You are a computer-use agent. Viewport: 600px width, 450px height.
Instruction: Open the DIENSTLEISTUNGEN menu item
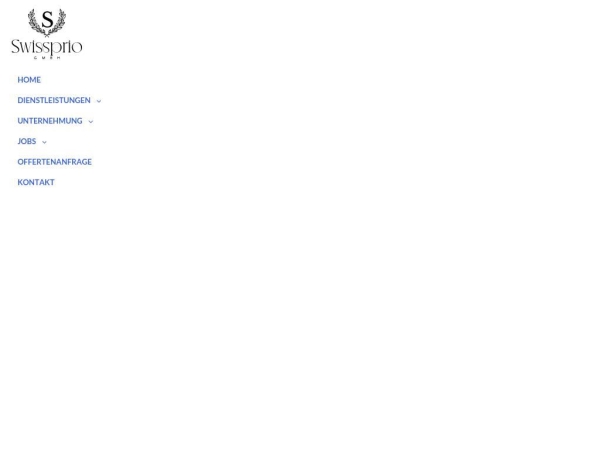point(54,100)
